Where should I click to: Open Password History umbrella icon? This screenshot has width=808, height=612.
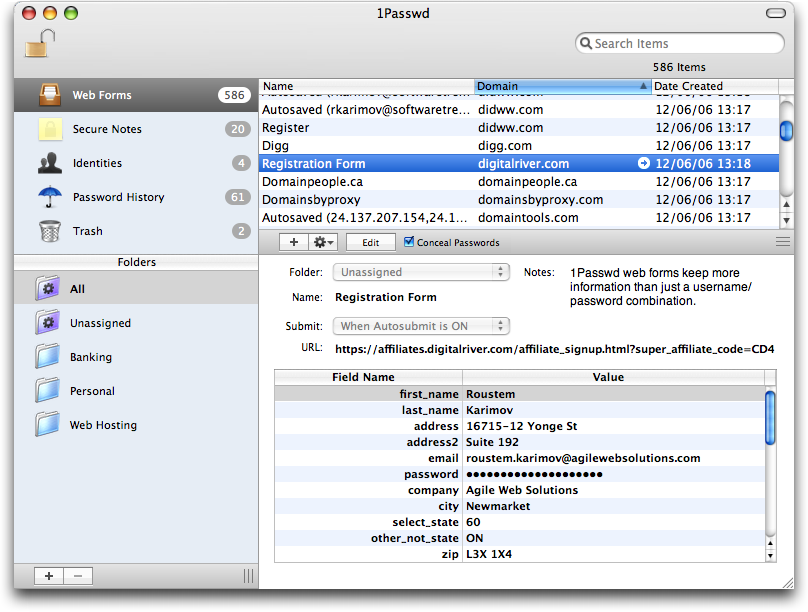[x=50, y=197]
